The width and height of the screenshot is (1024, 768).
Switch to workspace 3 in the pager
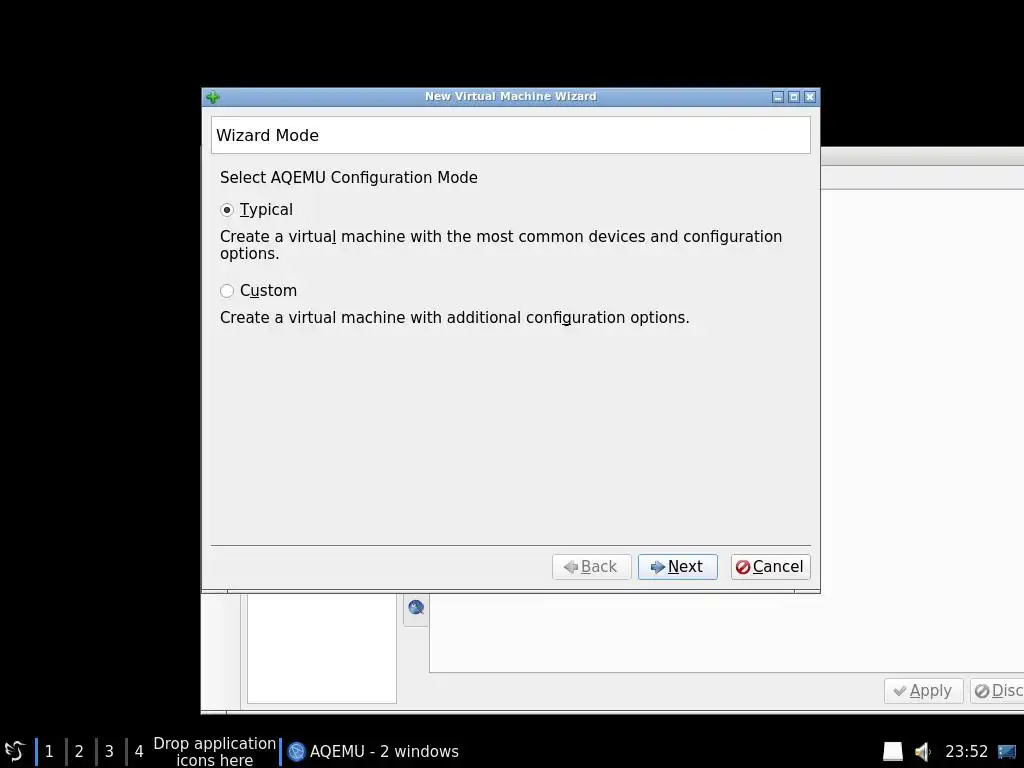point(109,752)
